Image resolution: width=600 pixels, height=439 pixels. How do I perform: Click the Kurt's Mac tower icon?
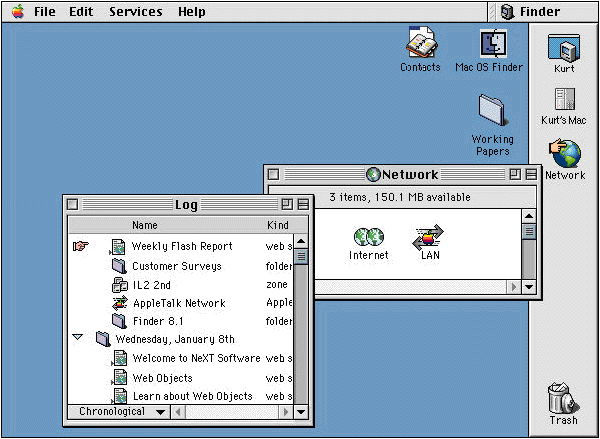coord(564,100)
